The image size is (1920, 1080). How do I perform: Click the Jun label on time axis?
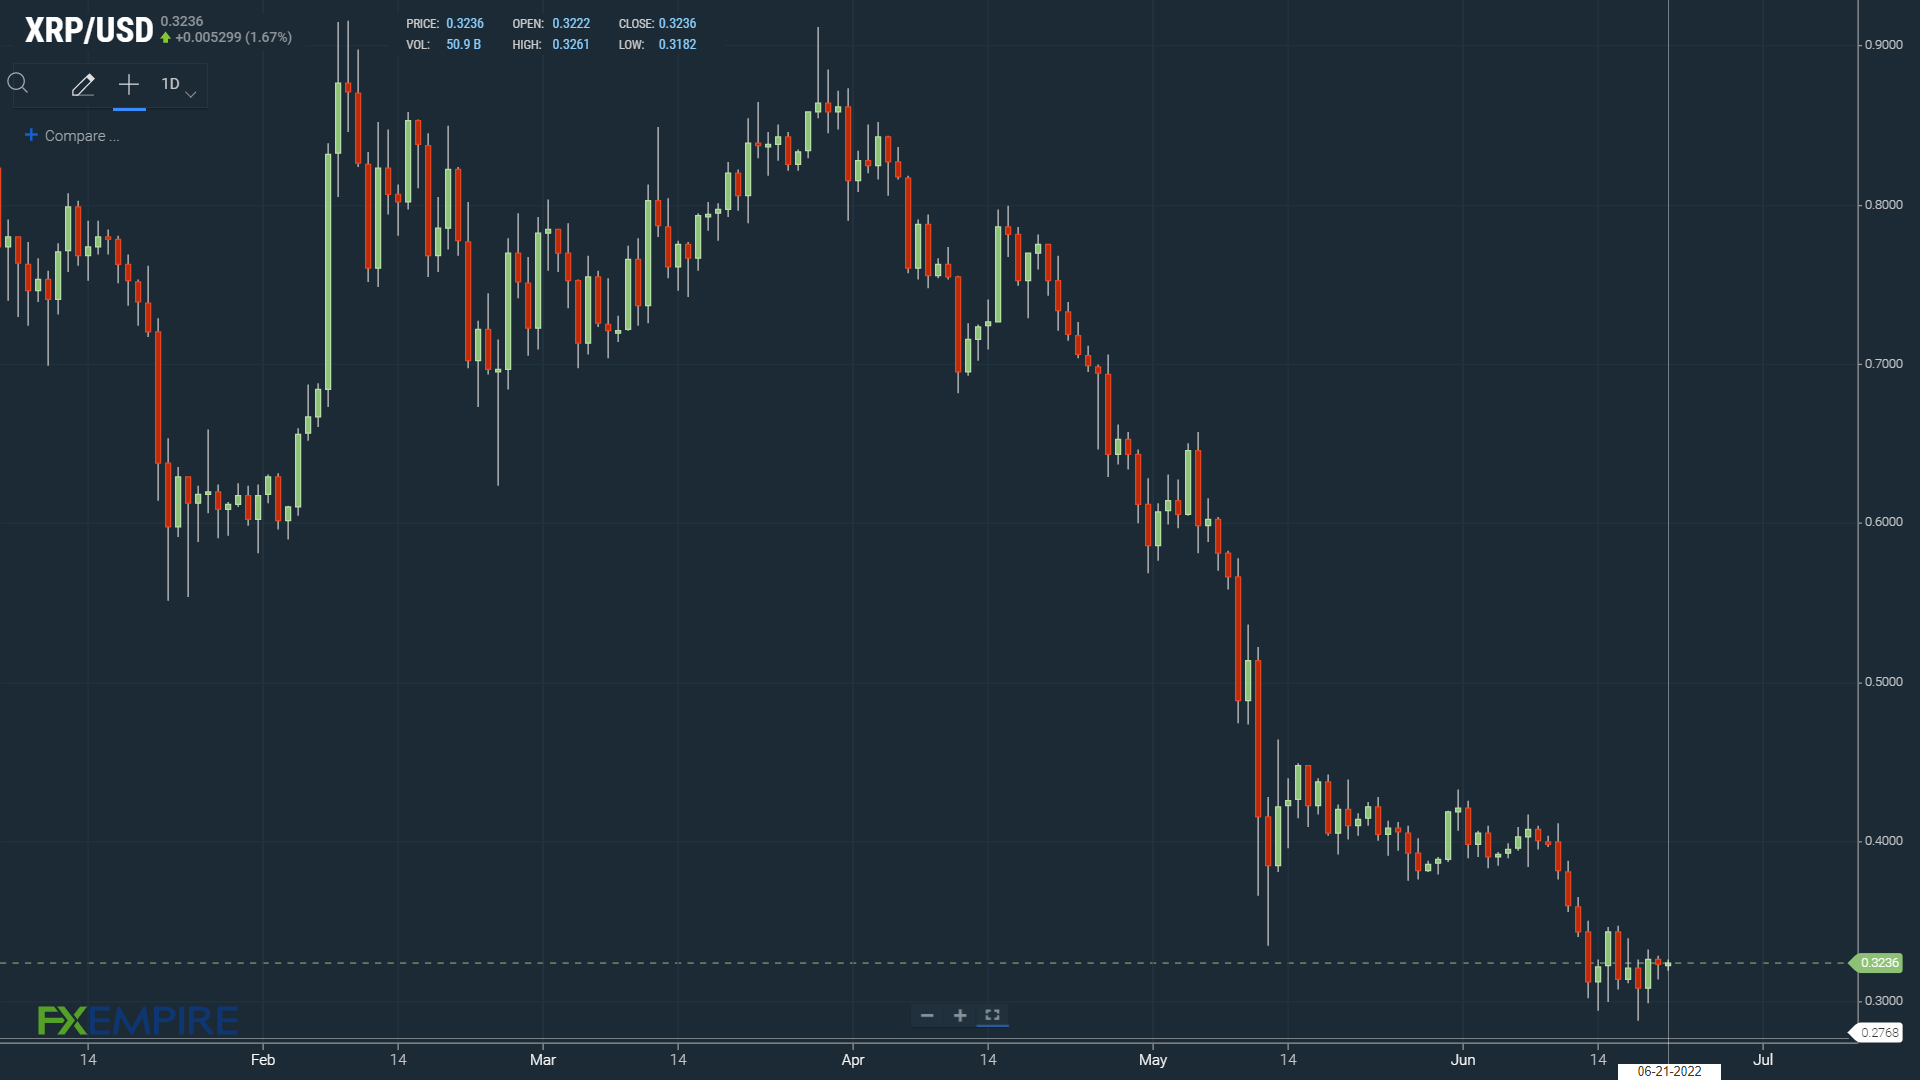coord(1463,1060)
